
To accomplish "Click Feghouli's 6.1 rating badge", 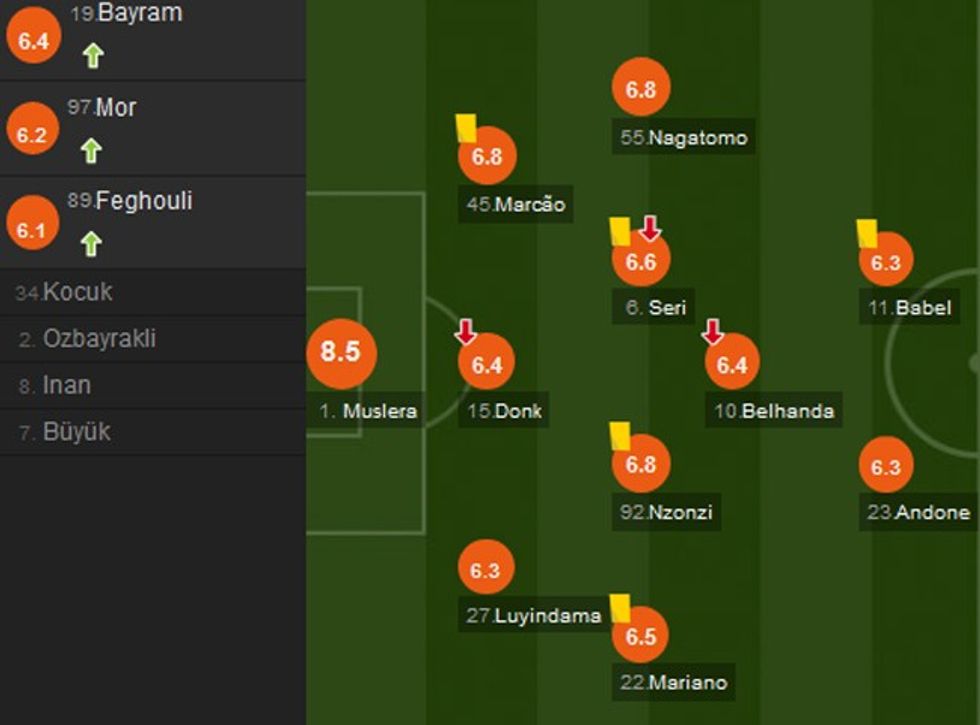I will tap(31, 230).
